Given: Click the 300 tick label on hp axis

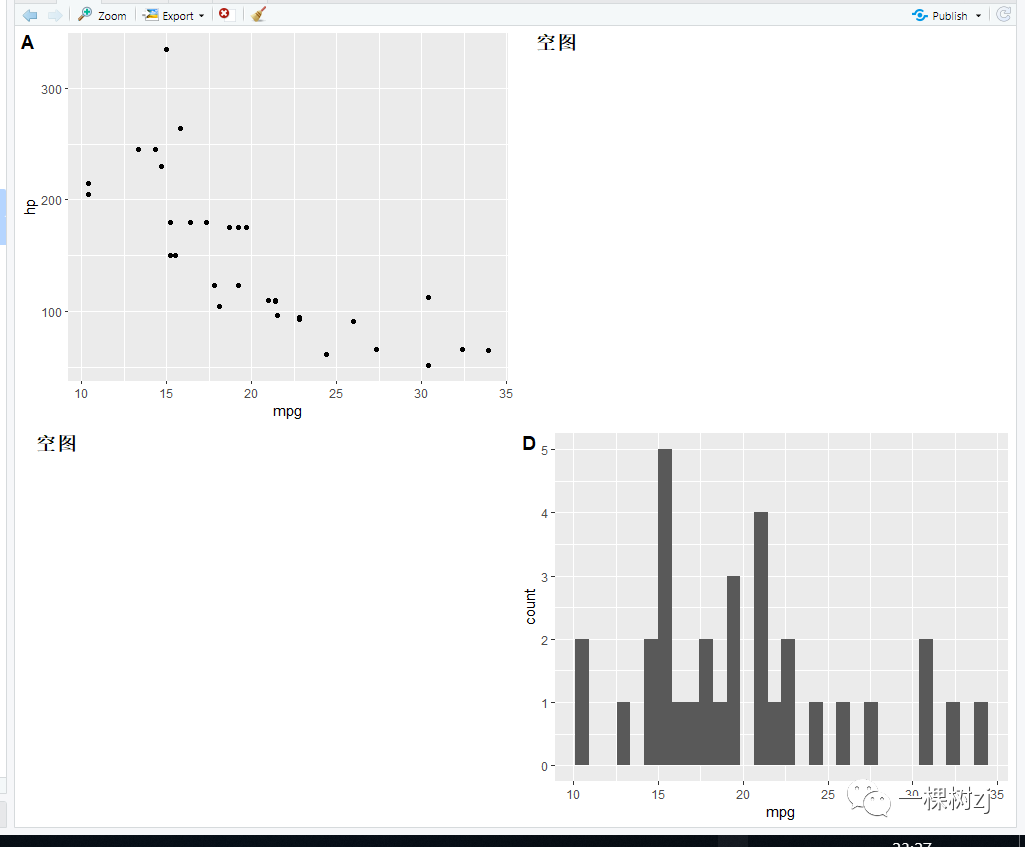Looking at the screenshot, I should pos(51,90).
